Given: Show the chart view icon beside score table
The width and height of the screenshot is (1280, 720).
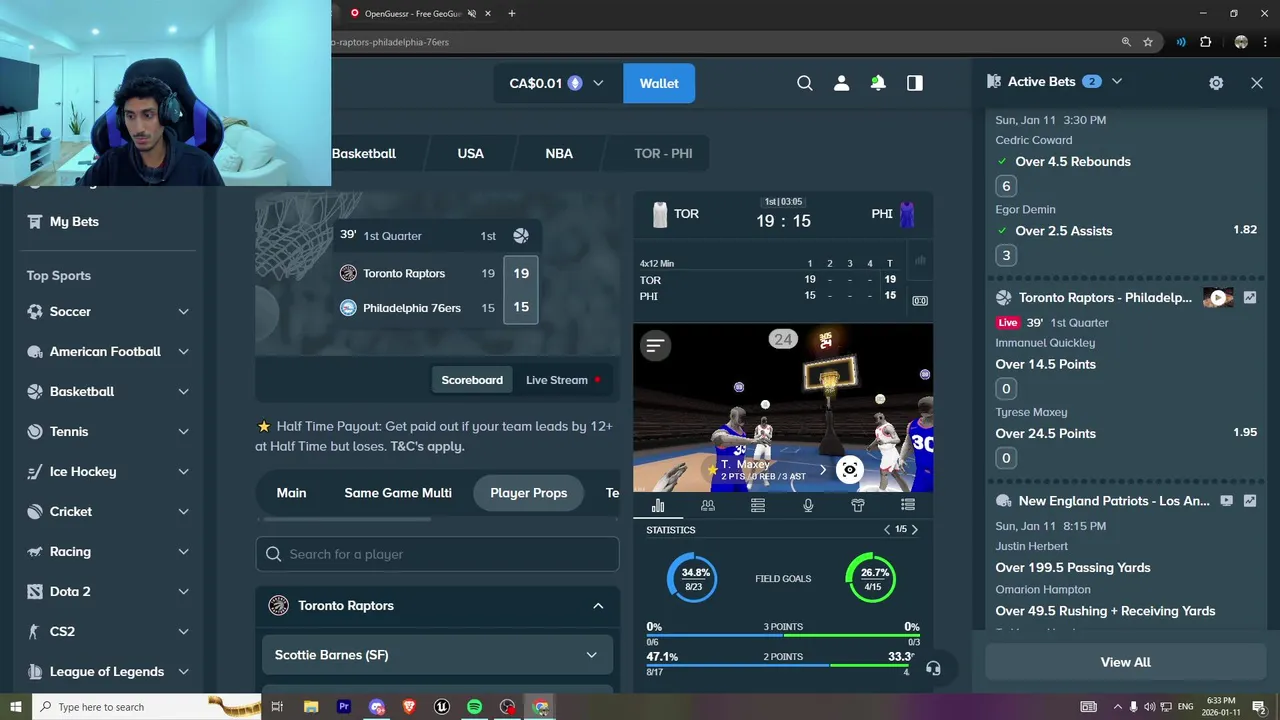Looking at the screenshot, I should click(920, 261).
